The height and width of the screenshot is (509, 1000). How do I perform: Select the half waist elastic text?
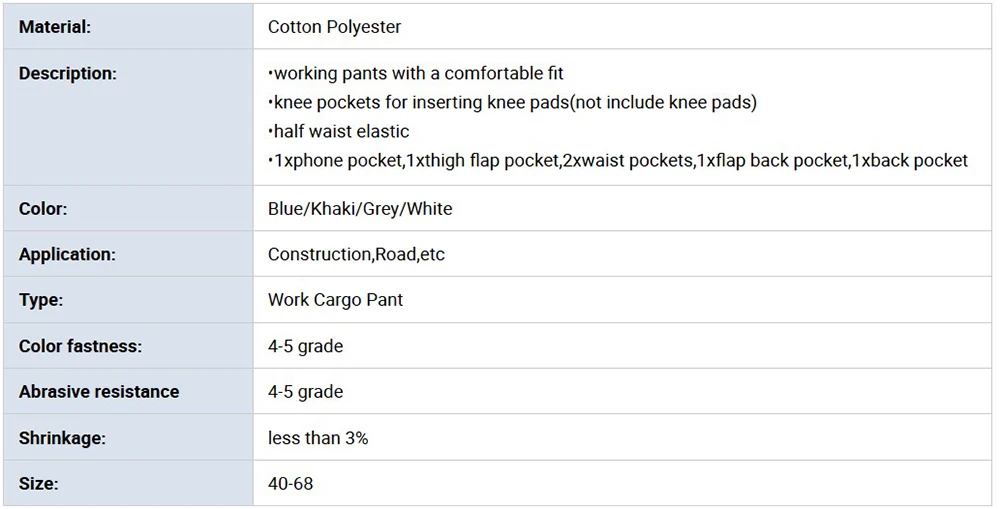(339, 131)
